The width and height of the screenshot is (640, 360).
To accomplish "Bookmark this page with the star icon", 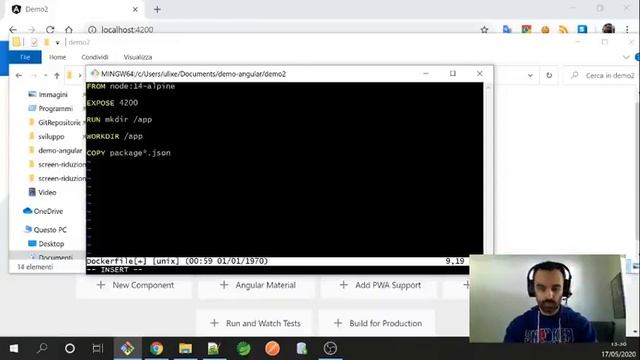I will [484, 29].
